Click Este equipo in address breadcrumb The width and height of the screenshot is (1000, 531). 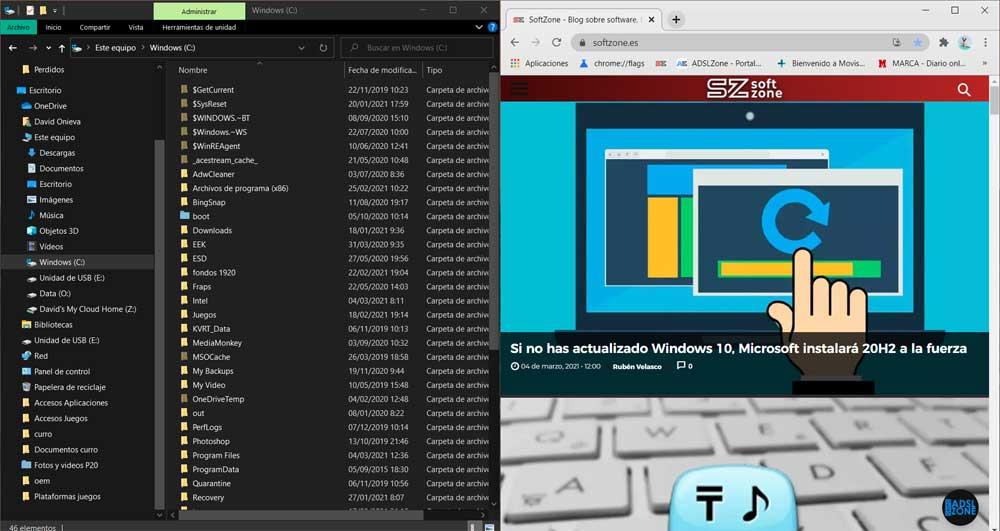[115, 48]
